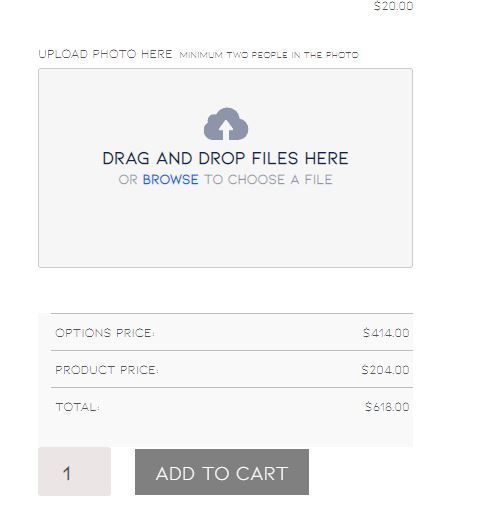The image size is (498, 508).
Task: Focus the quantity field showing 1
Action: [x=74, y=471]
